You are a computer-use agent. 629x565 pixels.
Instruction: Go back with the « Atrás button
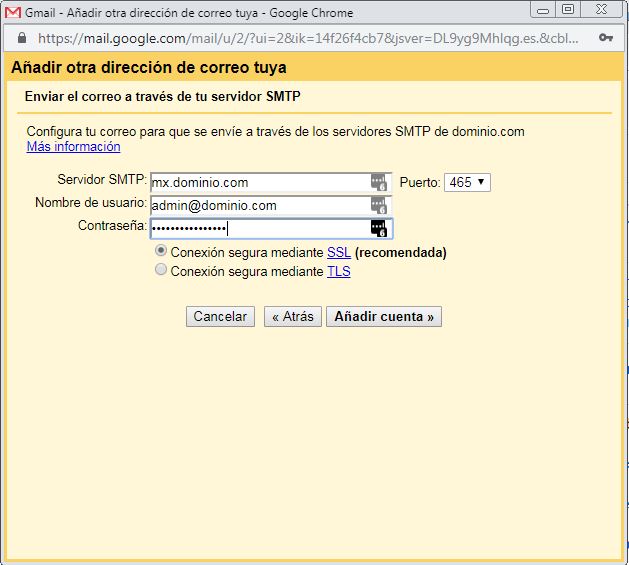(293, 316)
